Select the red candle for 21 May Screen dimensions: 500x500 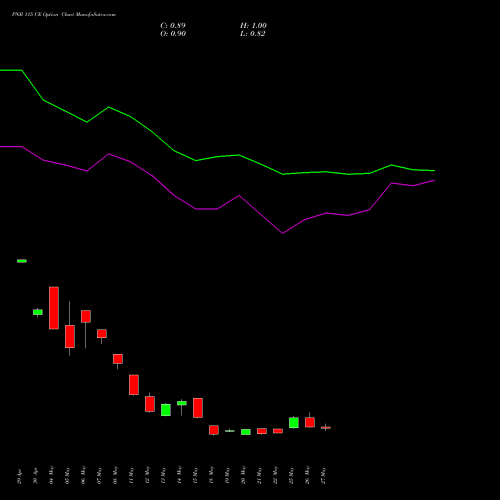[x=262, y=431]
